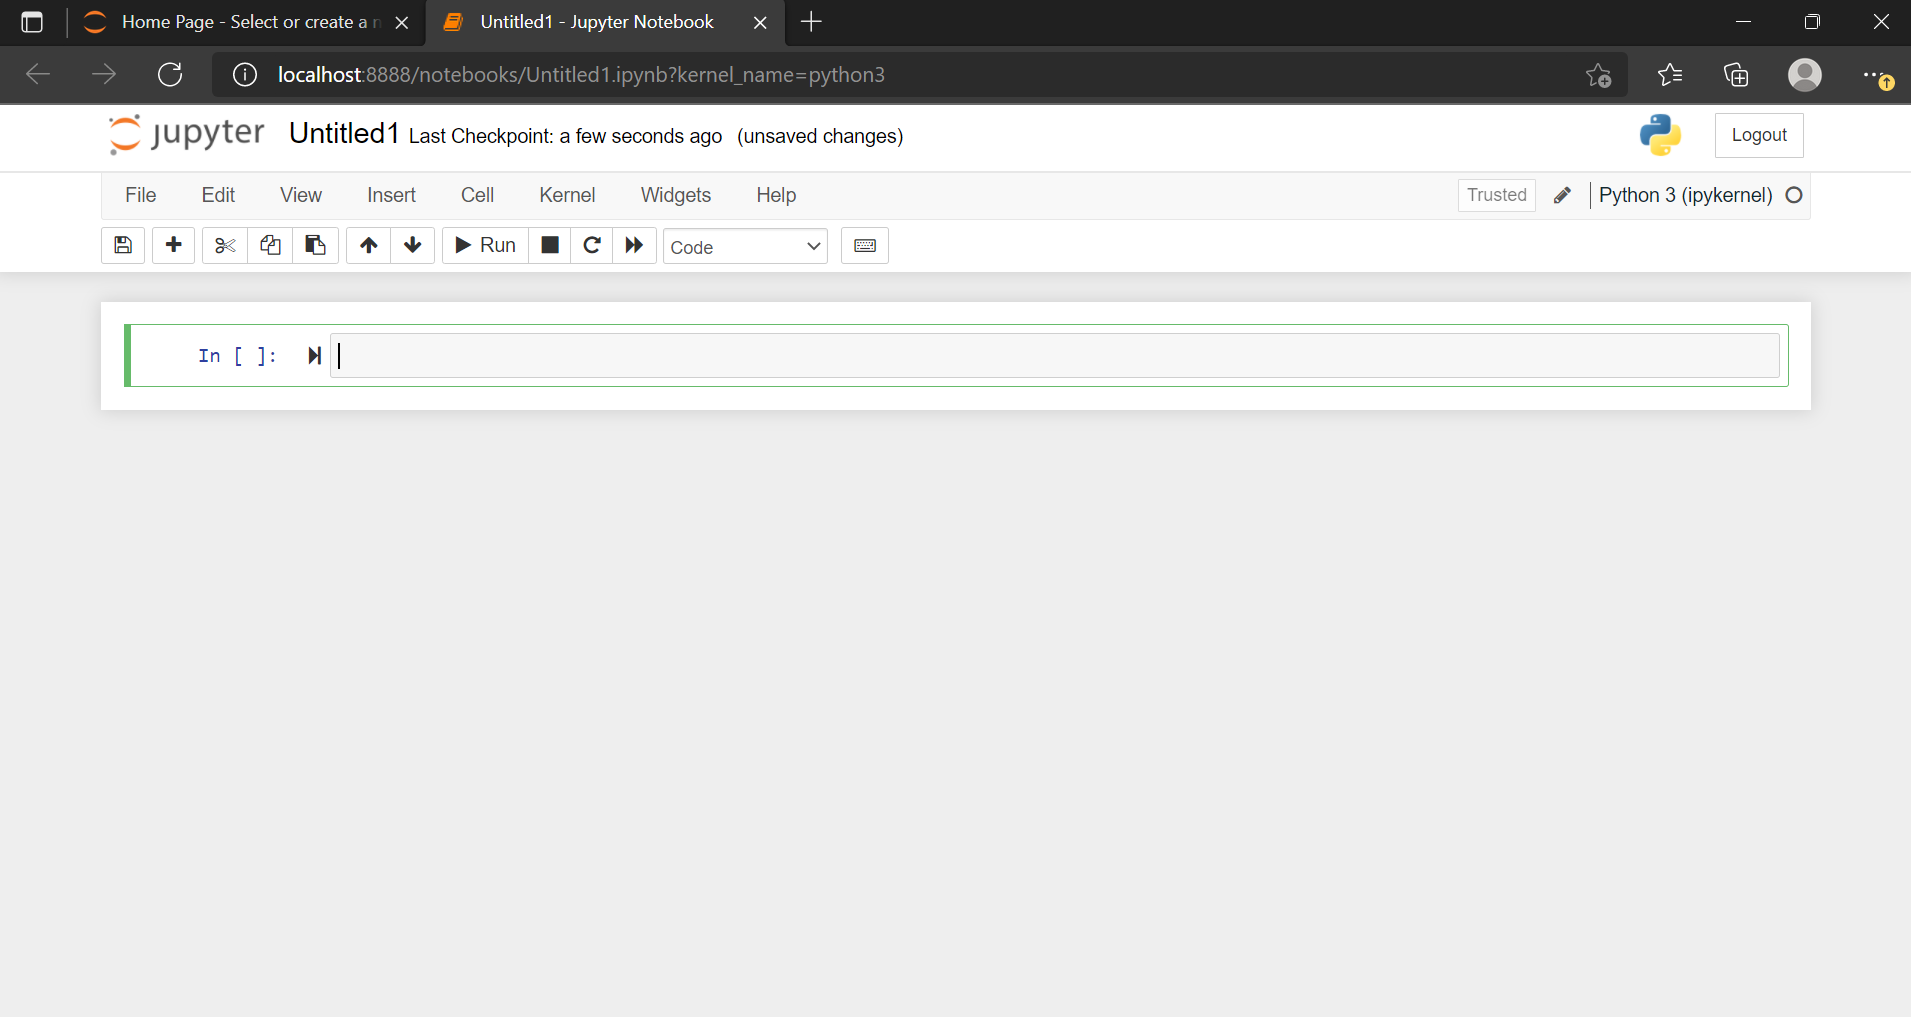Click the kernel idle circle indicator
This screenshot has width=1911, height=1017.
[1794, 195]
